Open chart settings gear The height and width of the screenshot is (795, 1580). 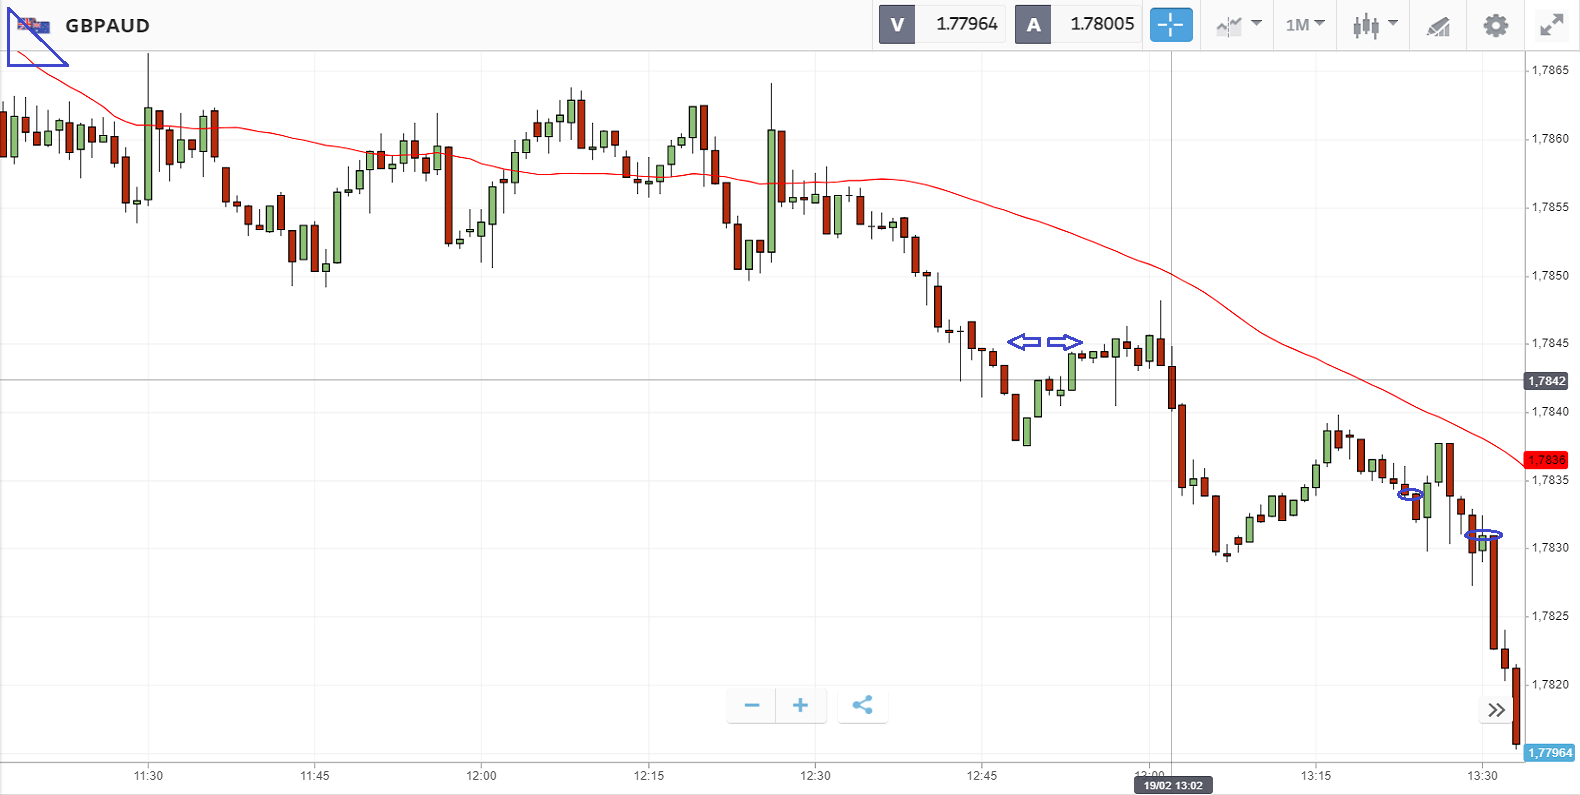pyautogui.click(x=1495, y=25)
